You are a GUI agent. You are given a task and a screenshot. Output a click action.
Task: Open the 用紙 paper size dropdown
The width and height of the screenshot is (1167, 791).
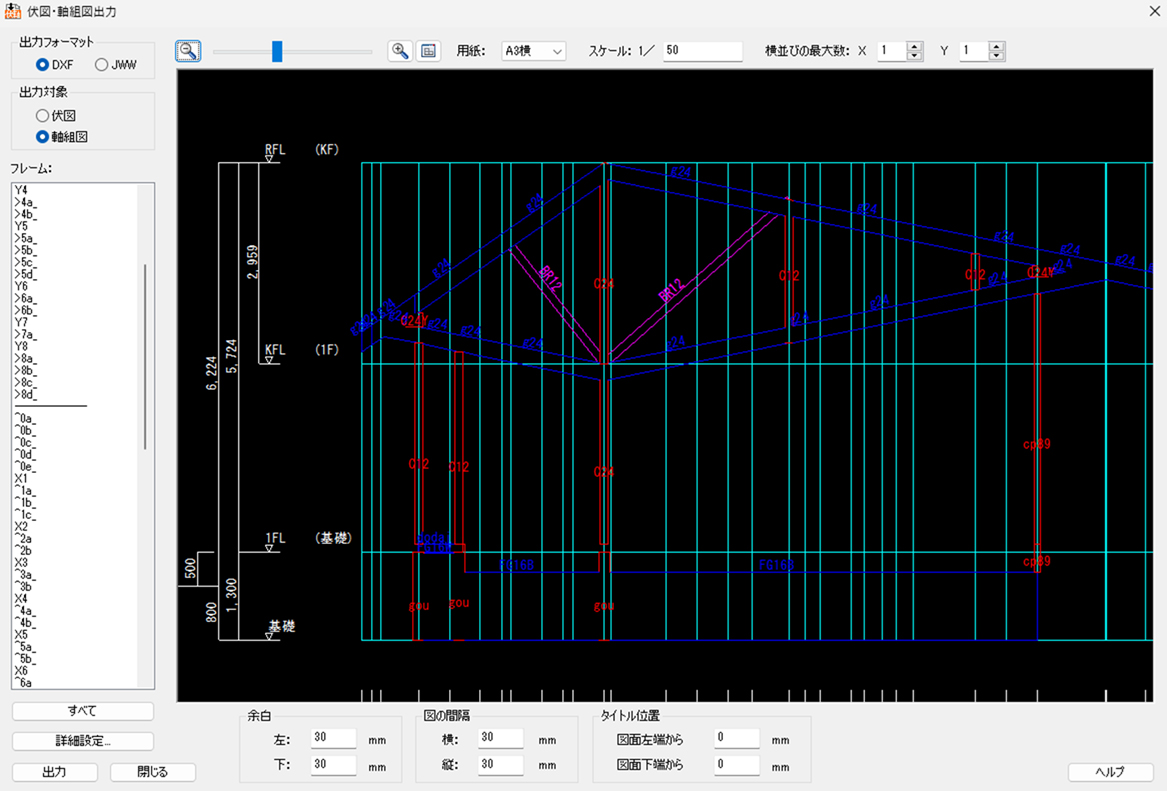tap(533, 51)
